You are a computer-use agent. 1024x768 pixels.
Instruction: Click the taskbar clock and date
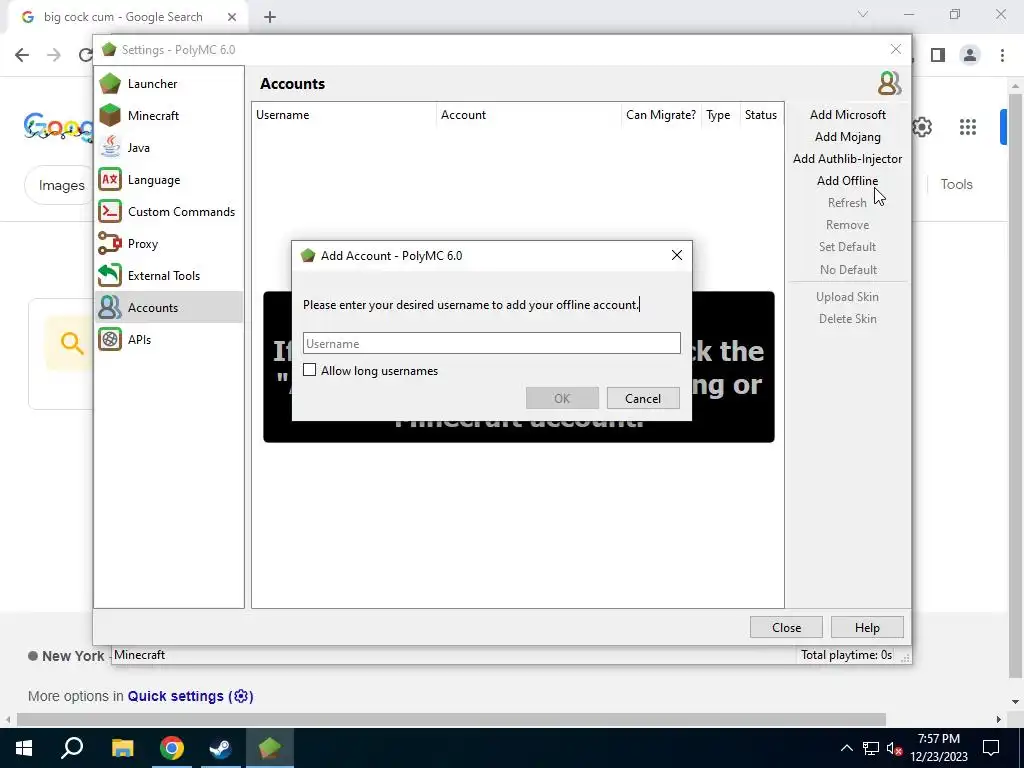pyautogui.click(x=938, y=748)
